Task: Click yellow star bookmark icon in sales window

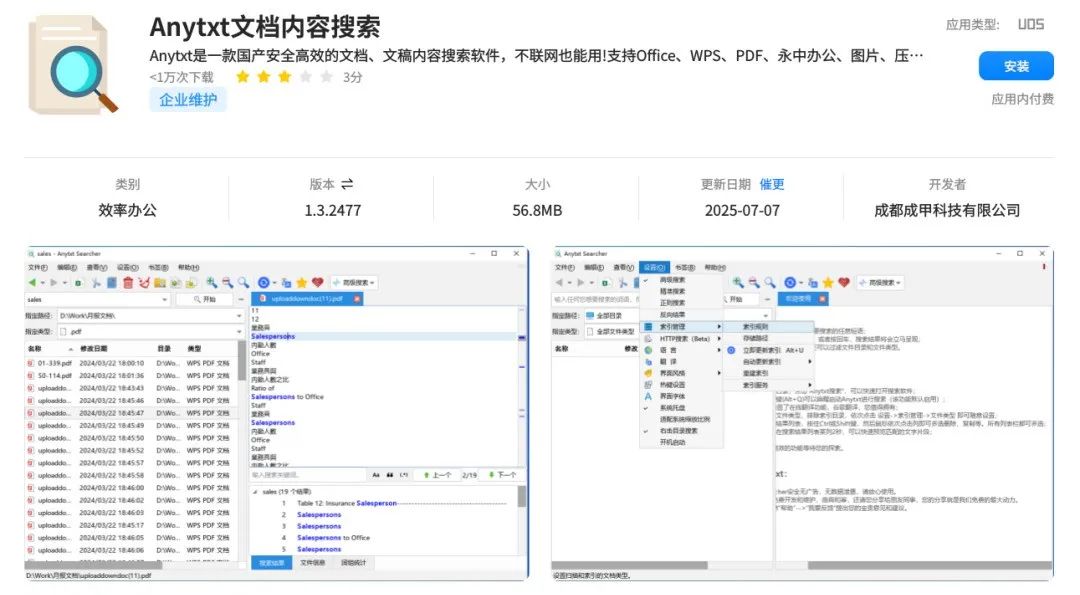Action: 302,282
